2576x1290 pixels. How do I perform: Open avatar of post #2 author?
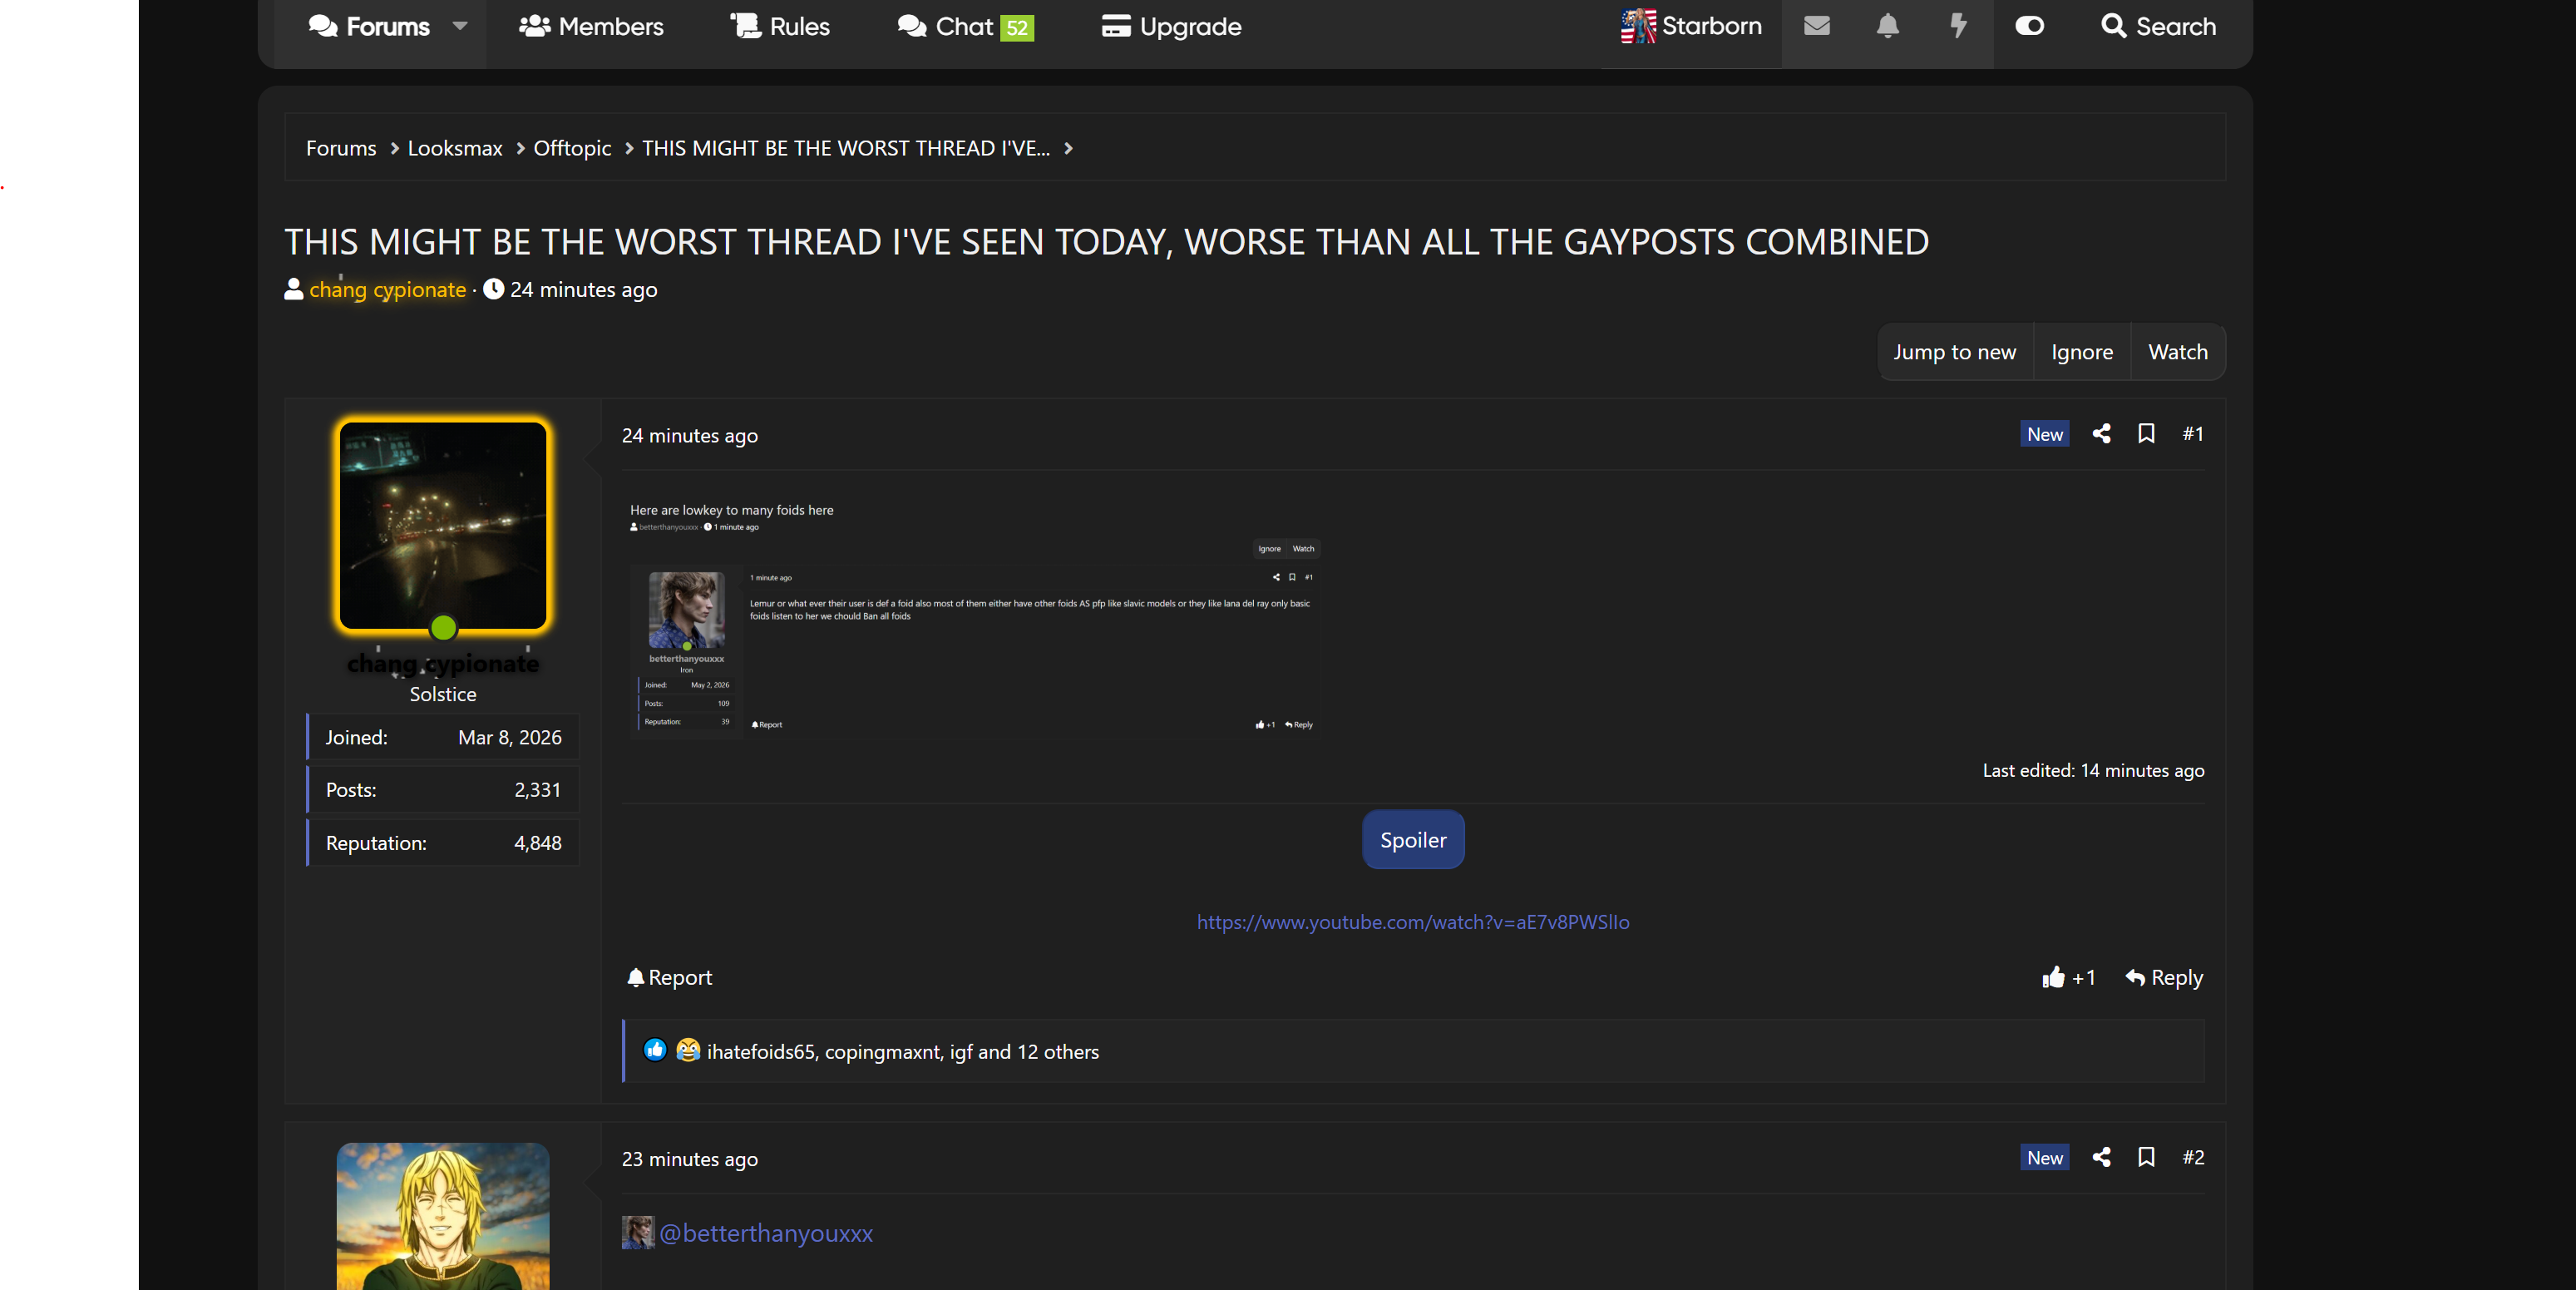[443, 1216]
